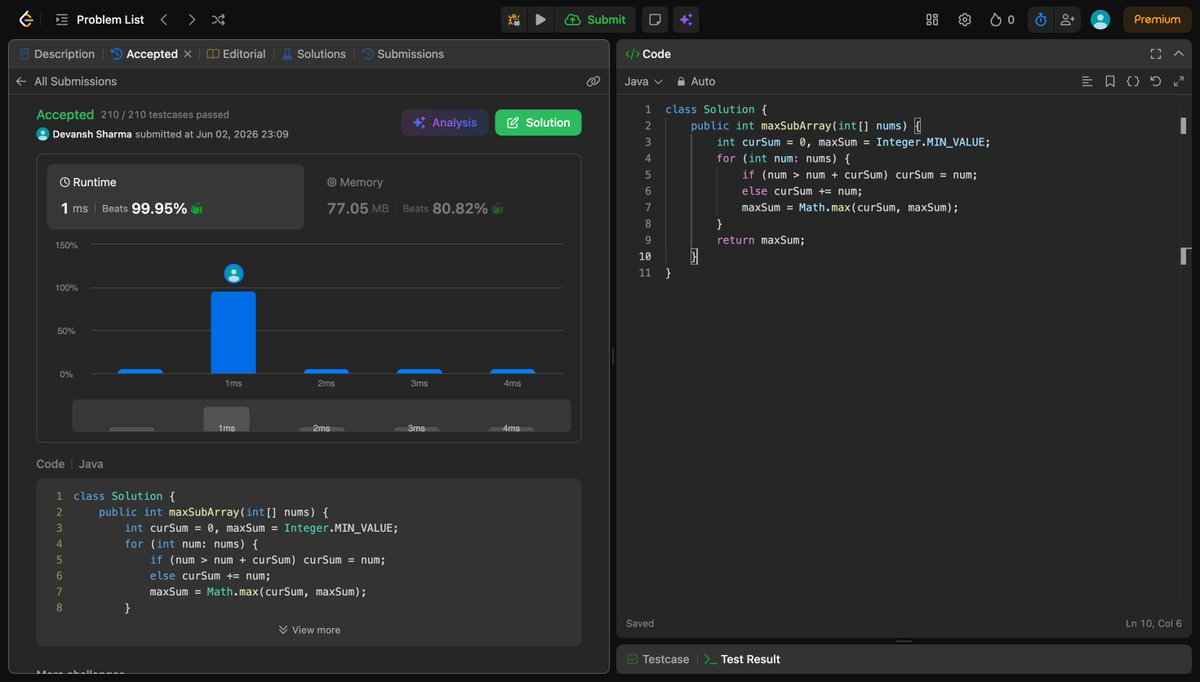Open the Submissions tab

[x=402, y=54]
